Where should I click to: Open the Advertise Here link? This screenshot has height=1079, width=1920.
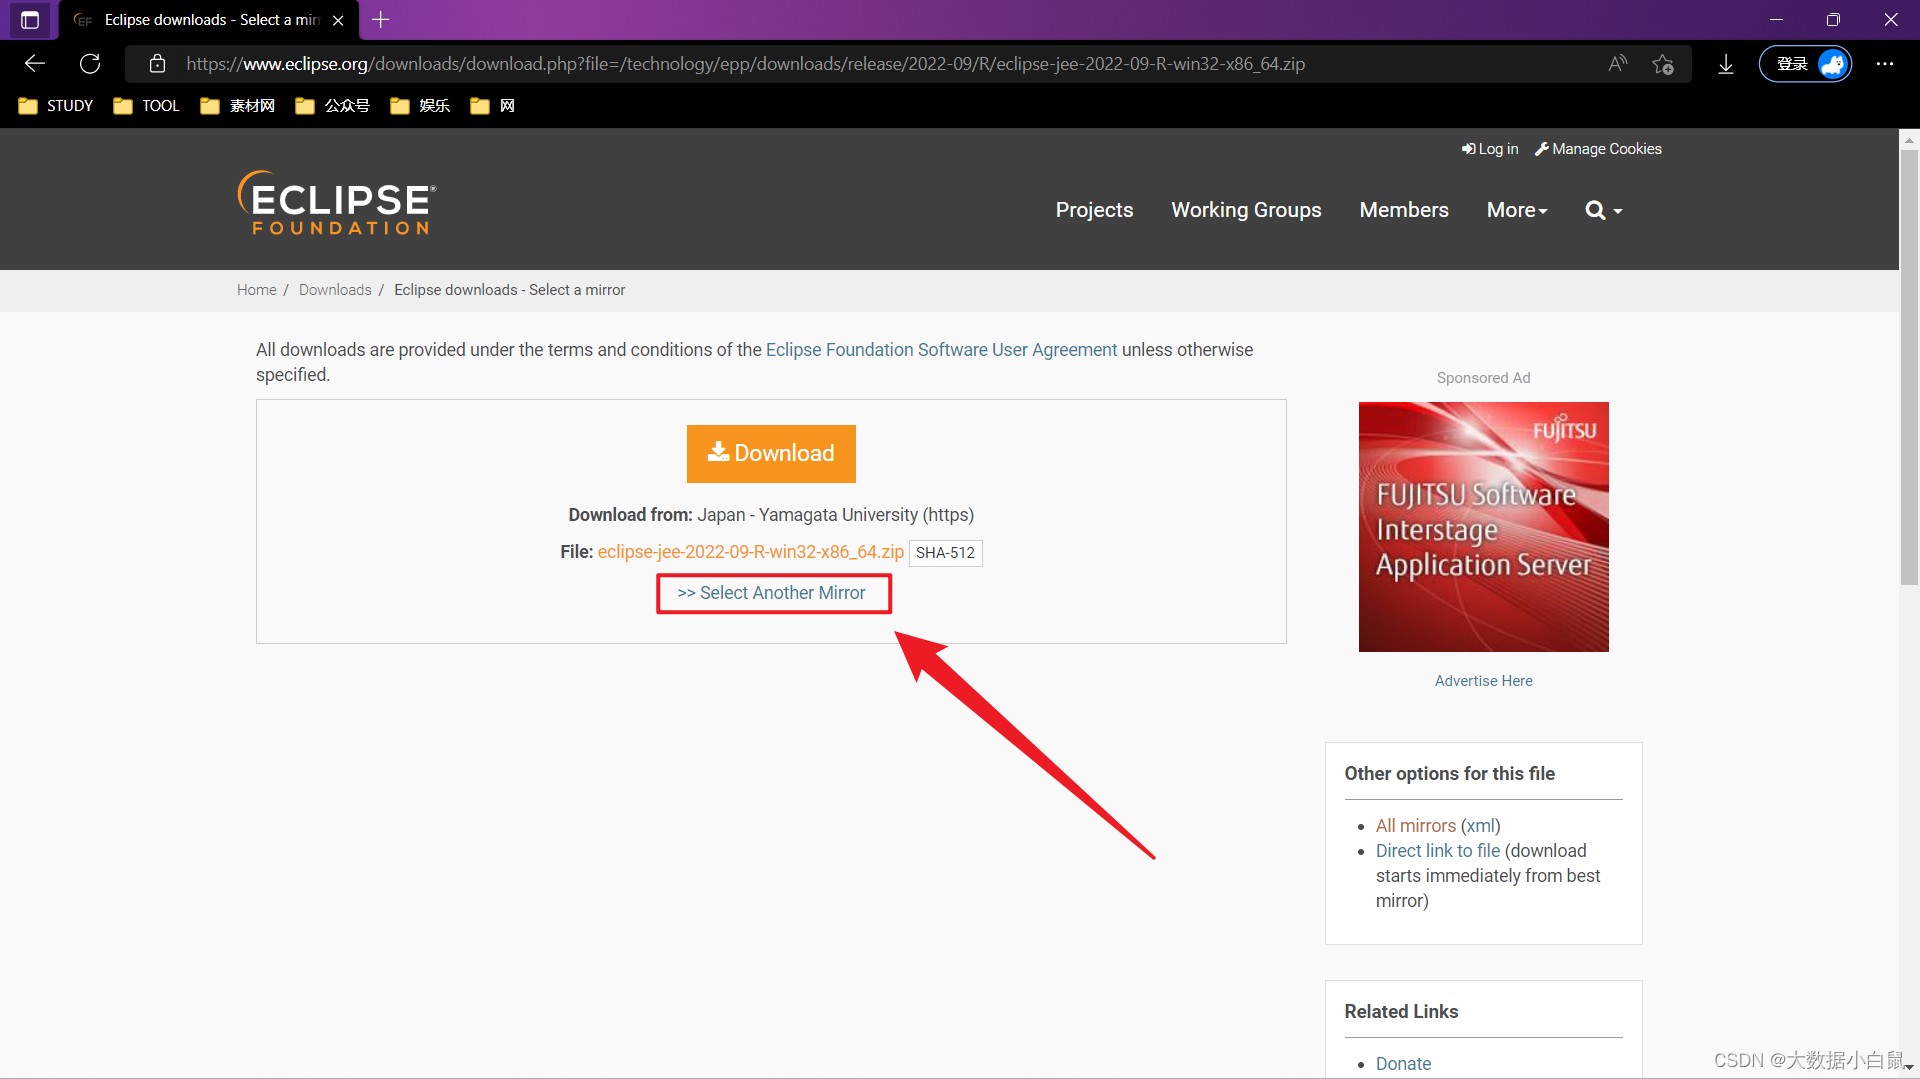tap(1483, 681)
